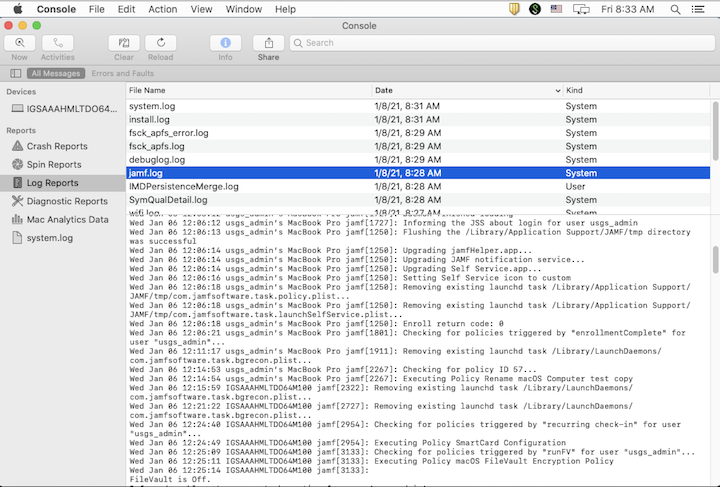Click the log content vertical scrollbar
The height and width of the screenshot is (487, 720).
pyautogui.click(x=715, y=260)
